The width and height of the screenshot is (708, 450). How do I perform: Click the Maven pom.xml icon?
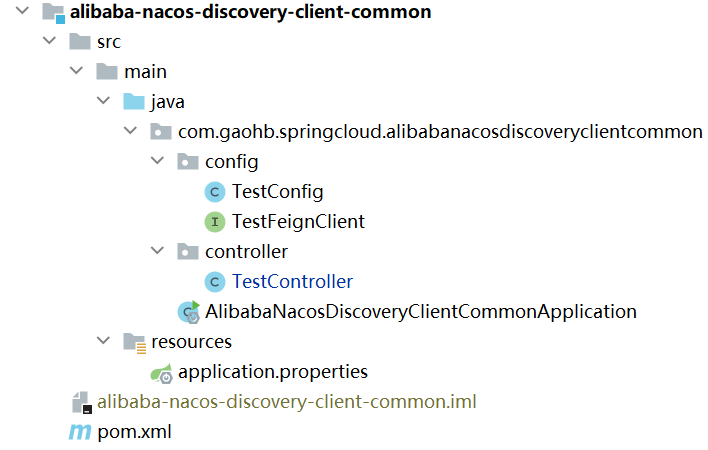click(80, 432)
